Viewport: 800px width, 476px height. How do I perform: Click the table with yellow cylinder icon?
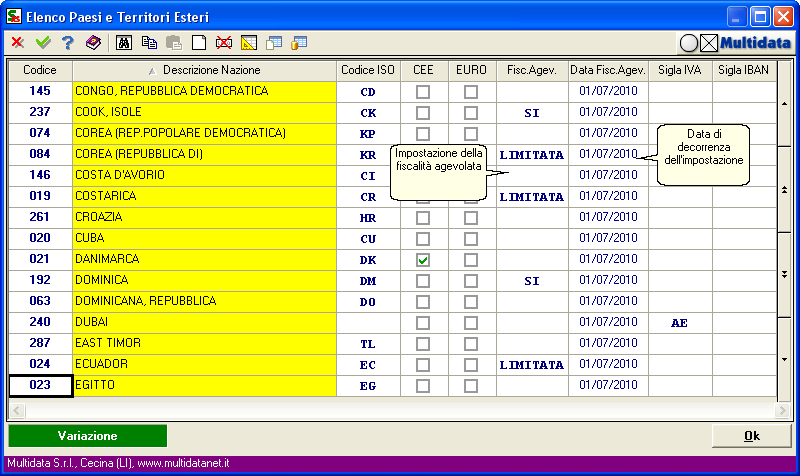tap(299, 43)
